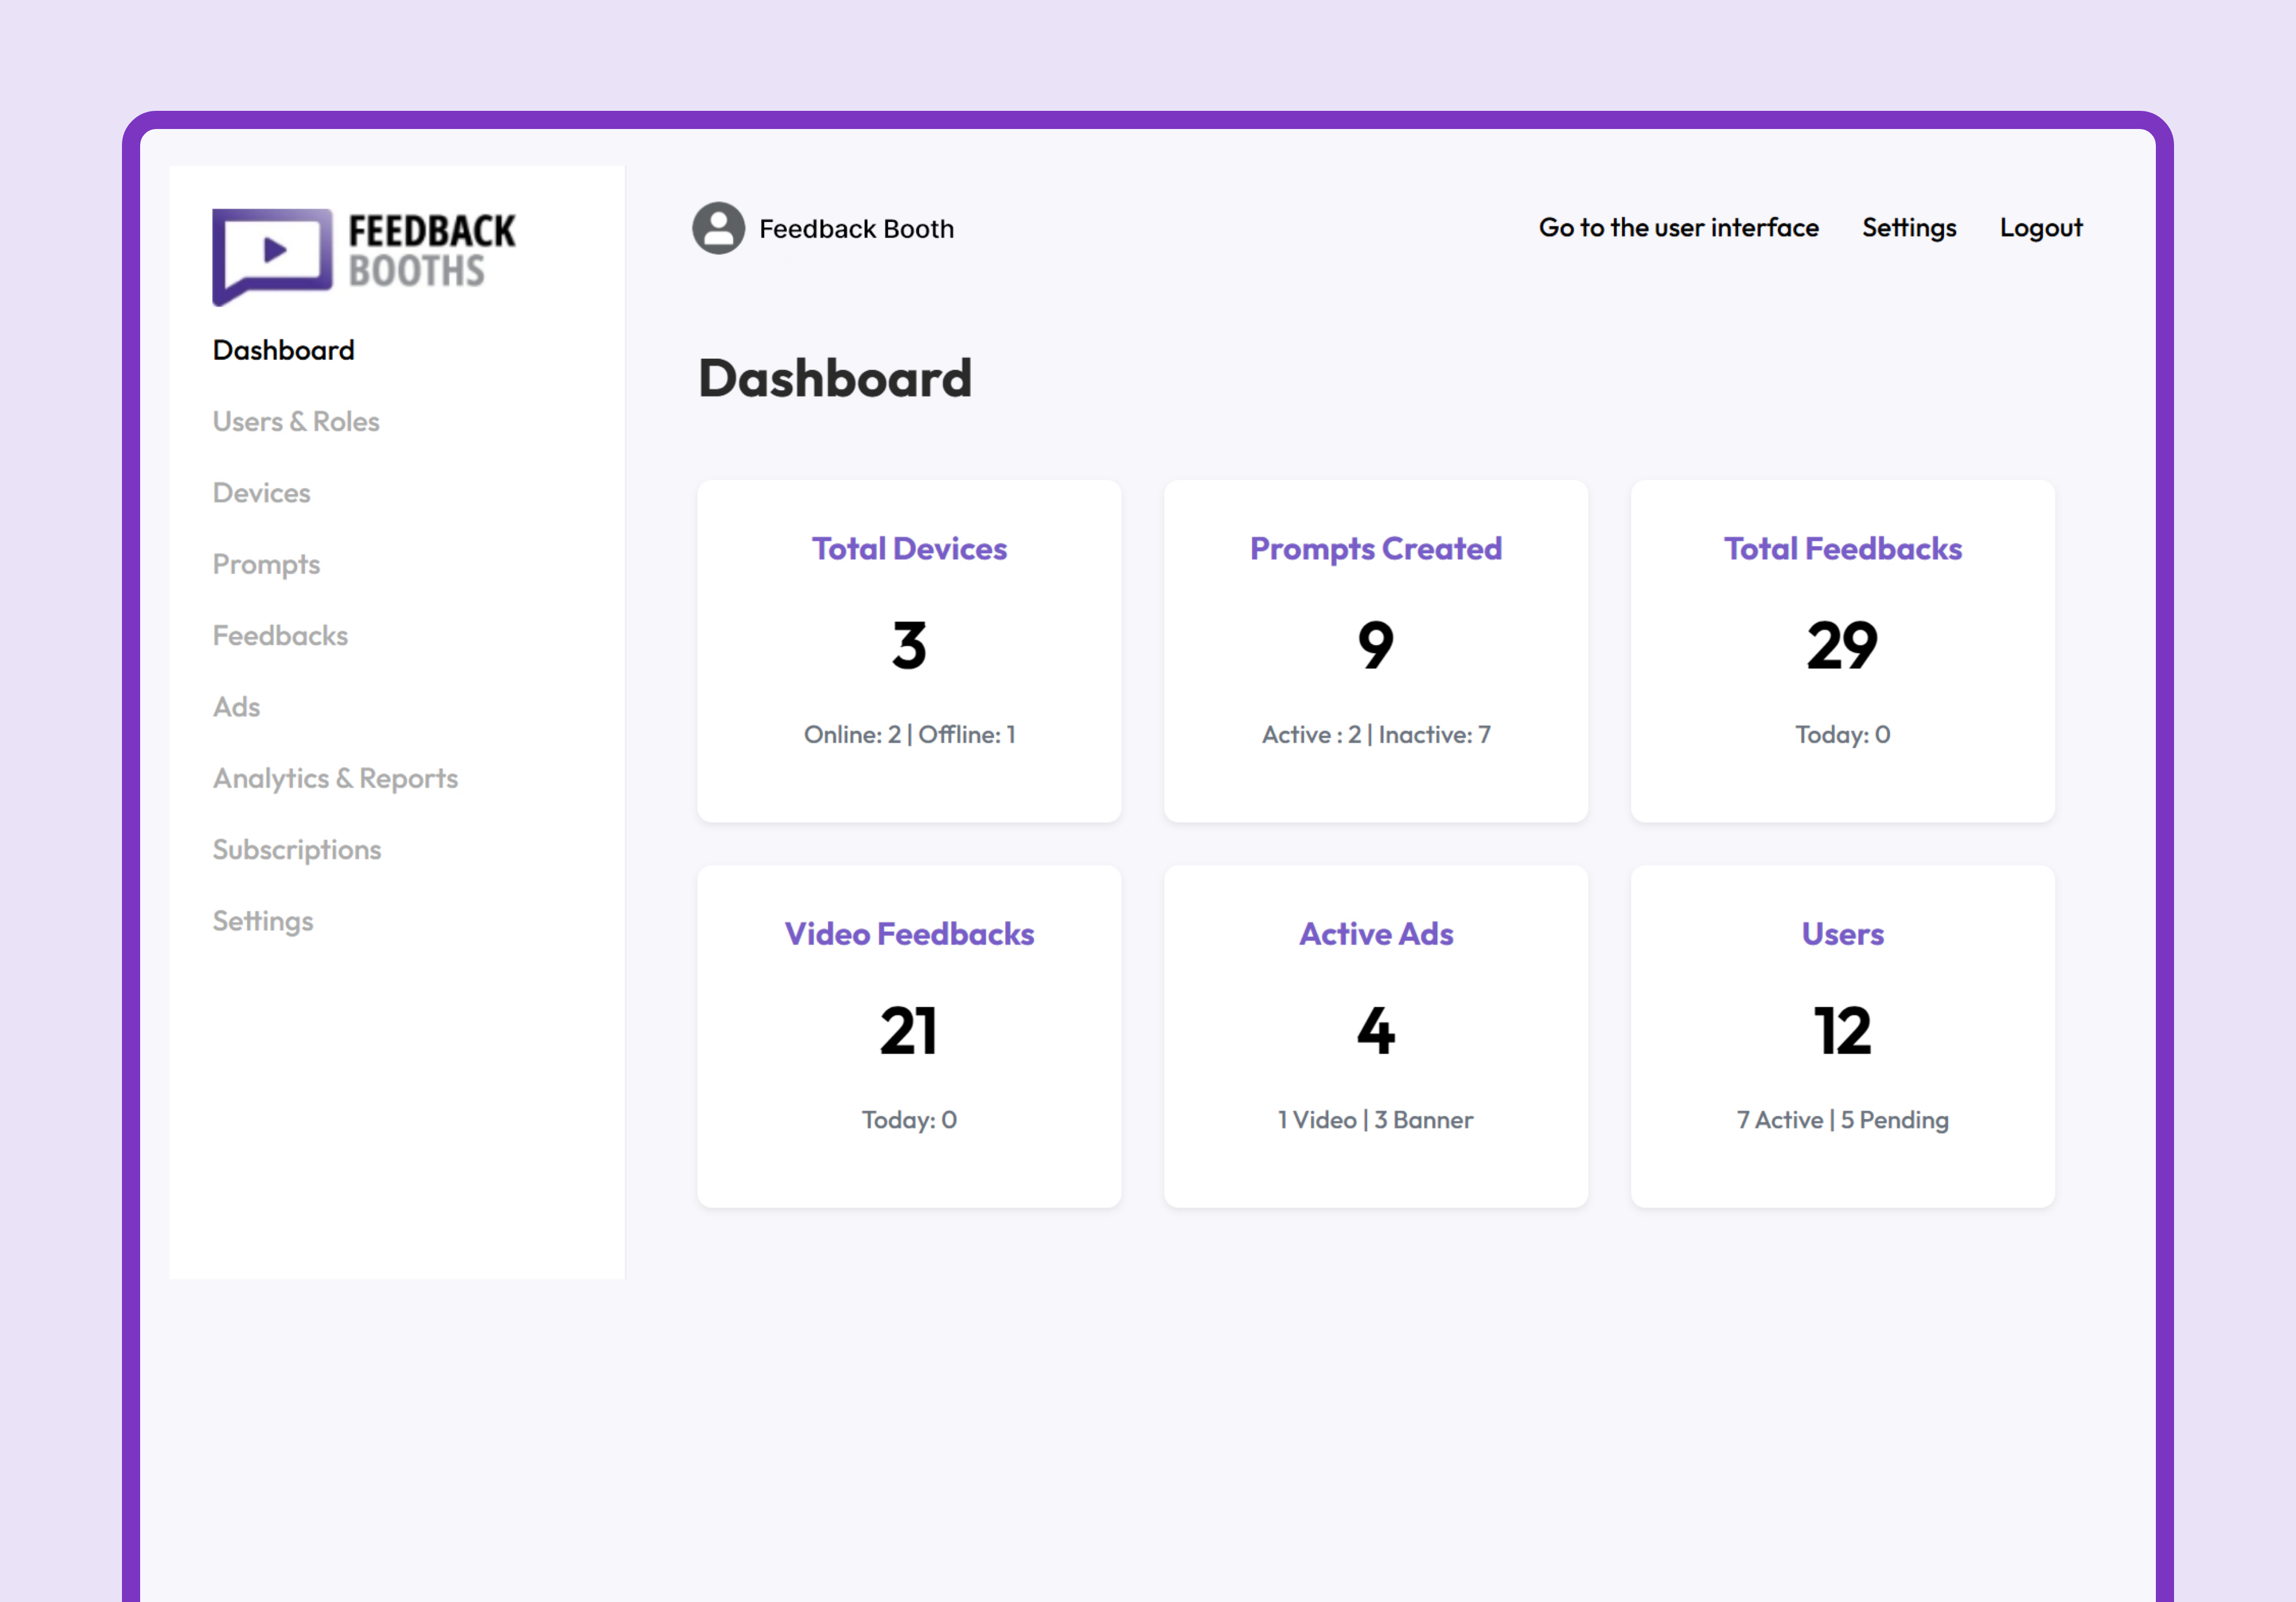Click the Users card title
The height and width of the screenshot is (1602, 2296).
tap(1843, 934)
